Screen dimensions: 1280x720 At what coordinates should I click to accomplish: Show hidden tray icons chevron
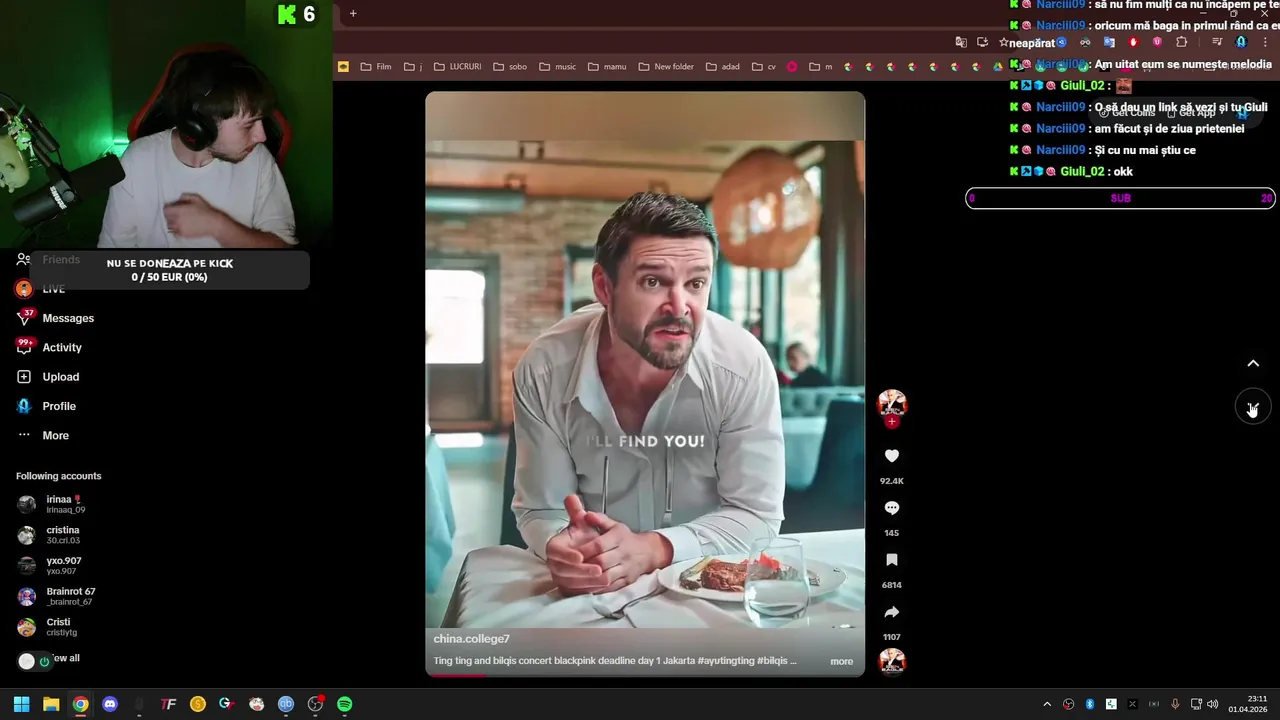click(x=1047, y=704)
